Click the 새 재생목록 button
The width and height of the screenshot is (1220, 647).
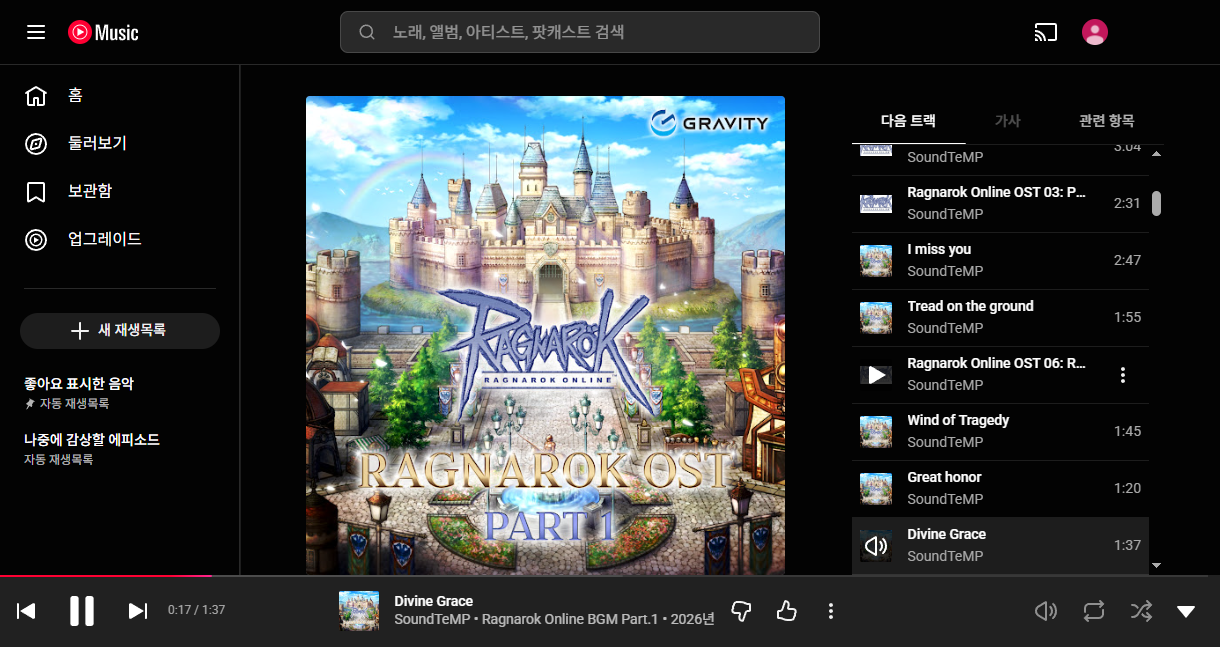(120, 331)
